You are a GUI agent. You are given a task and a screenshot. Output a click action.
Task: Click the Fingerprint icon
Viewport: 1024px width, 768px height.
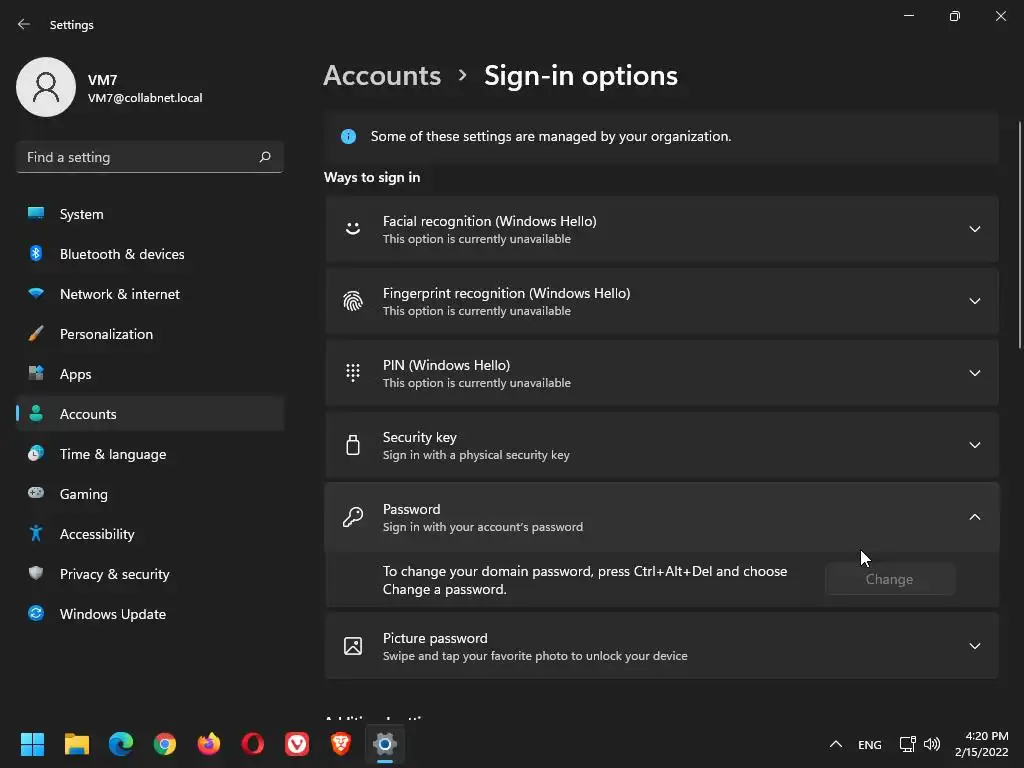pos(353,301)
